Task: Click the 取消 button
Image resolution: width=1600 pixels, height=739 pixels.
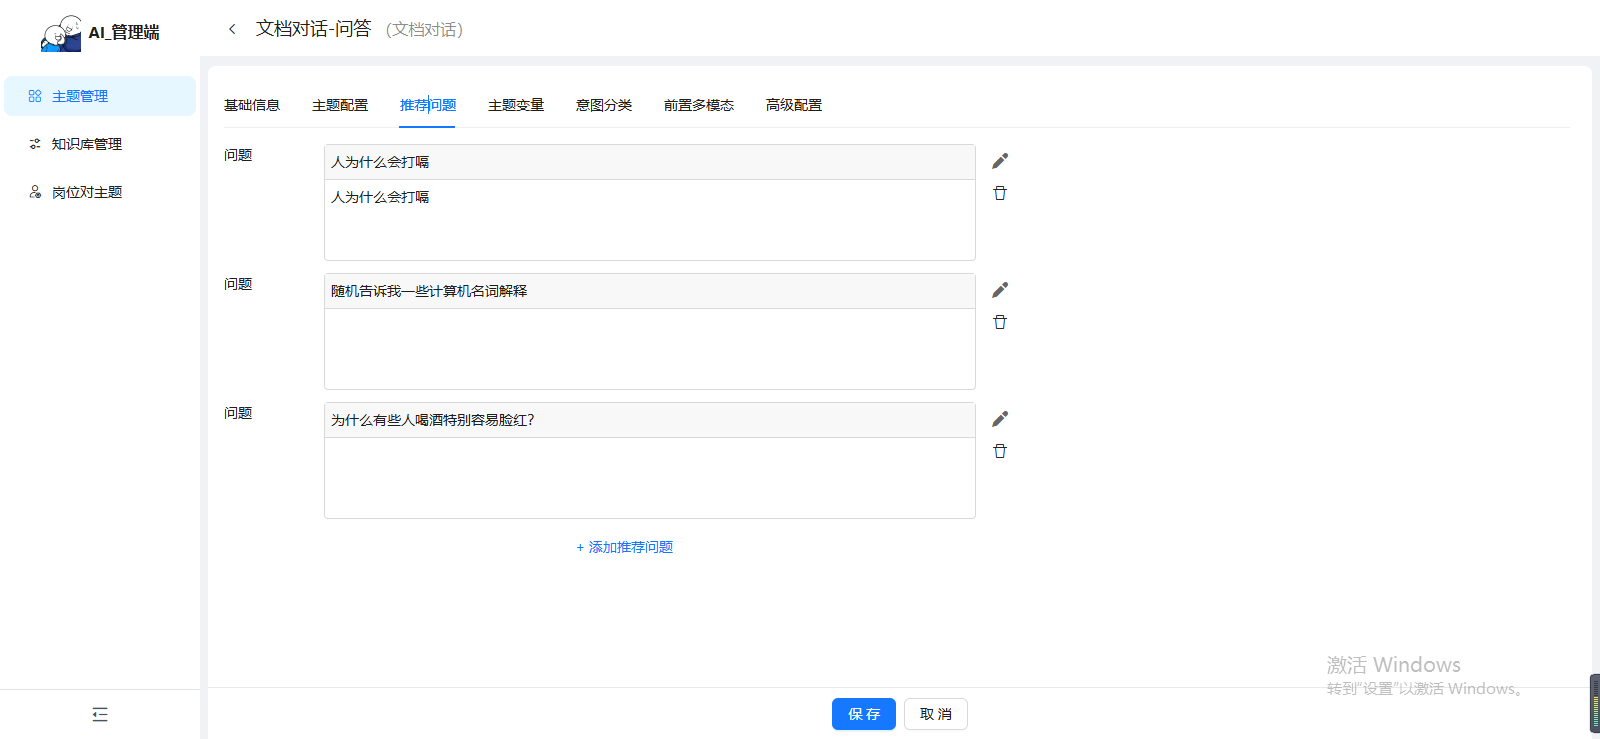Action: tap(936, 714)
